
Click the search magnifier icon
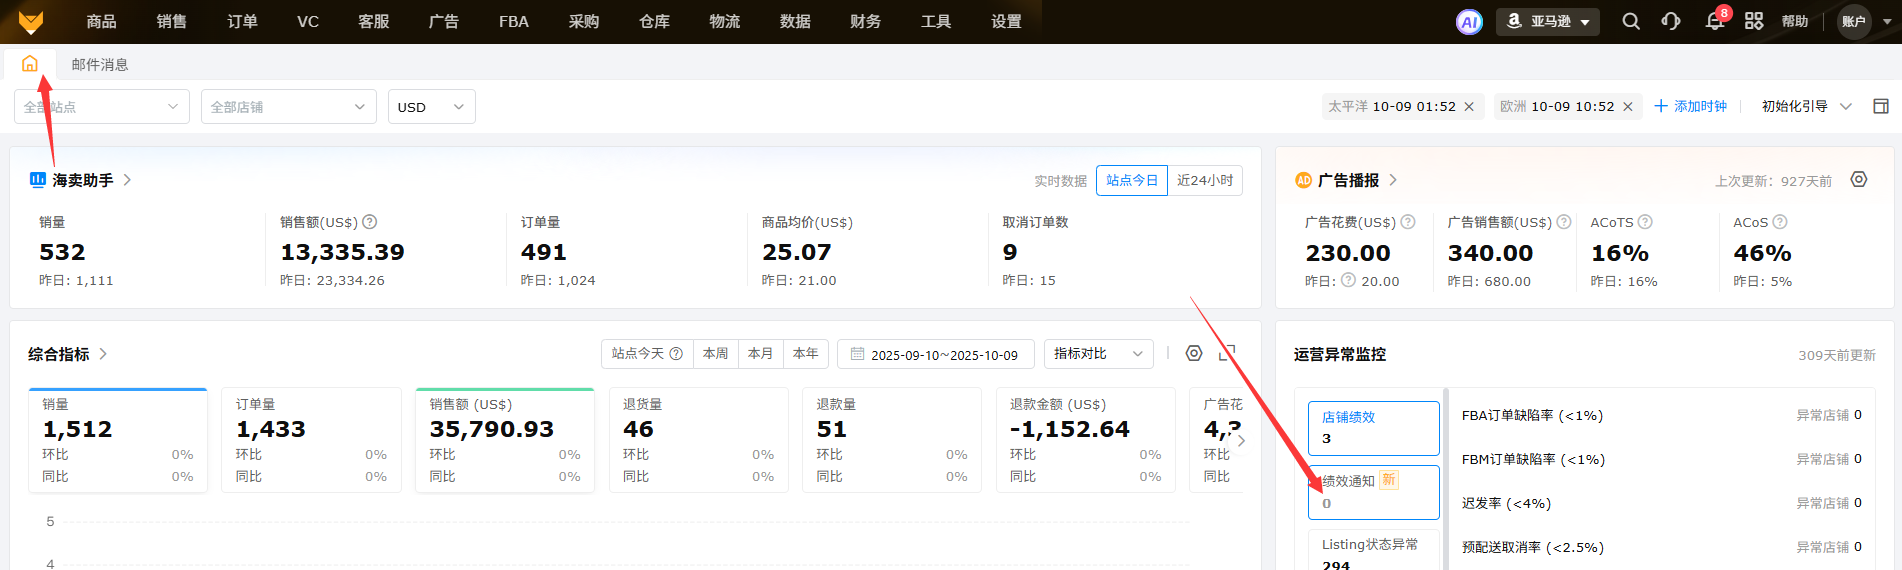point(1630,21)
